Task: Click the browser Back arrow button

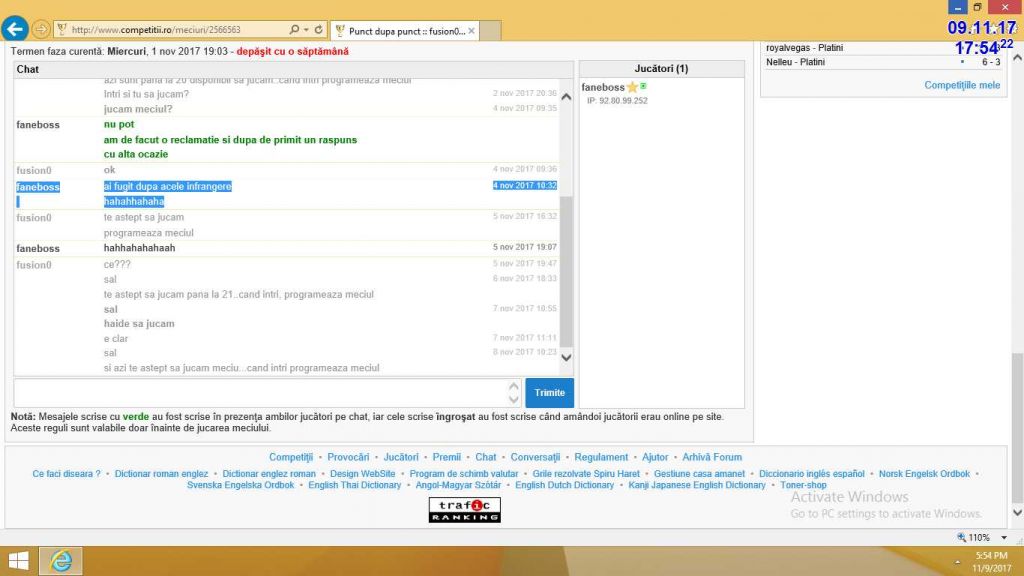Action: [14, 29]
